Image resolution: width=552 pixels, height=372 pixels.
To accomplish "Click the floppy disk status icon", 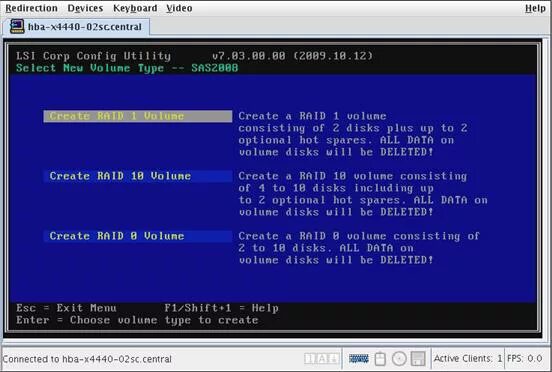I will (x=418, y=359).
